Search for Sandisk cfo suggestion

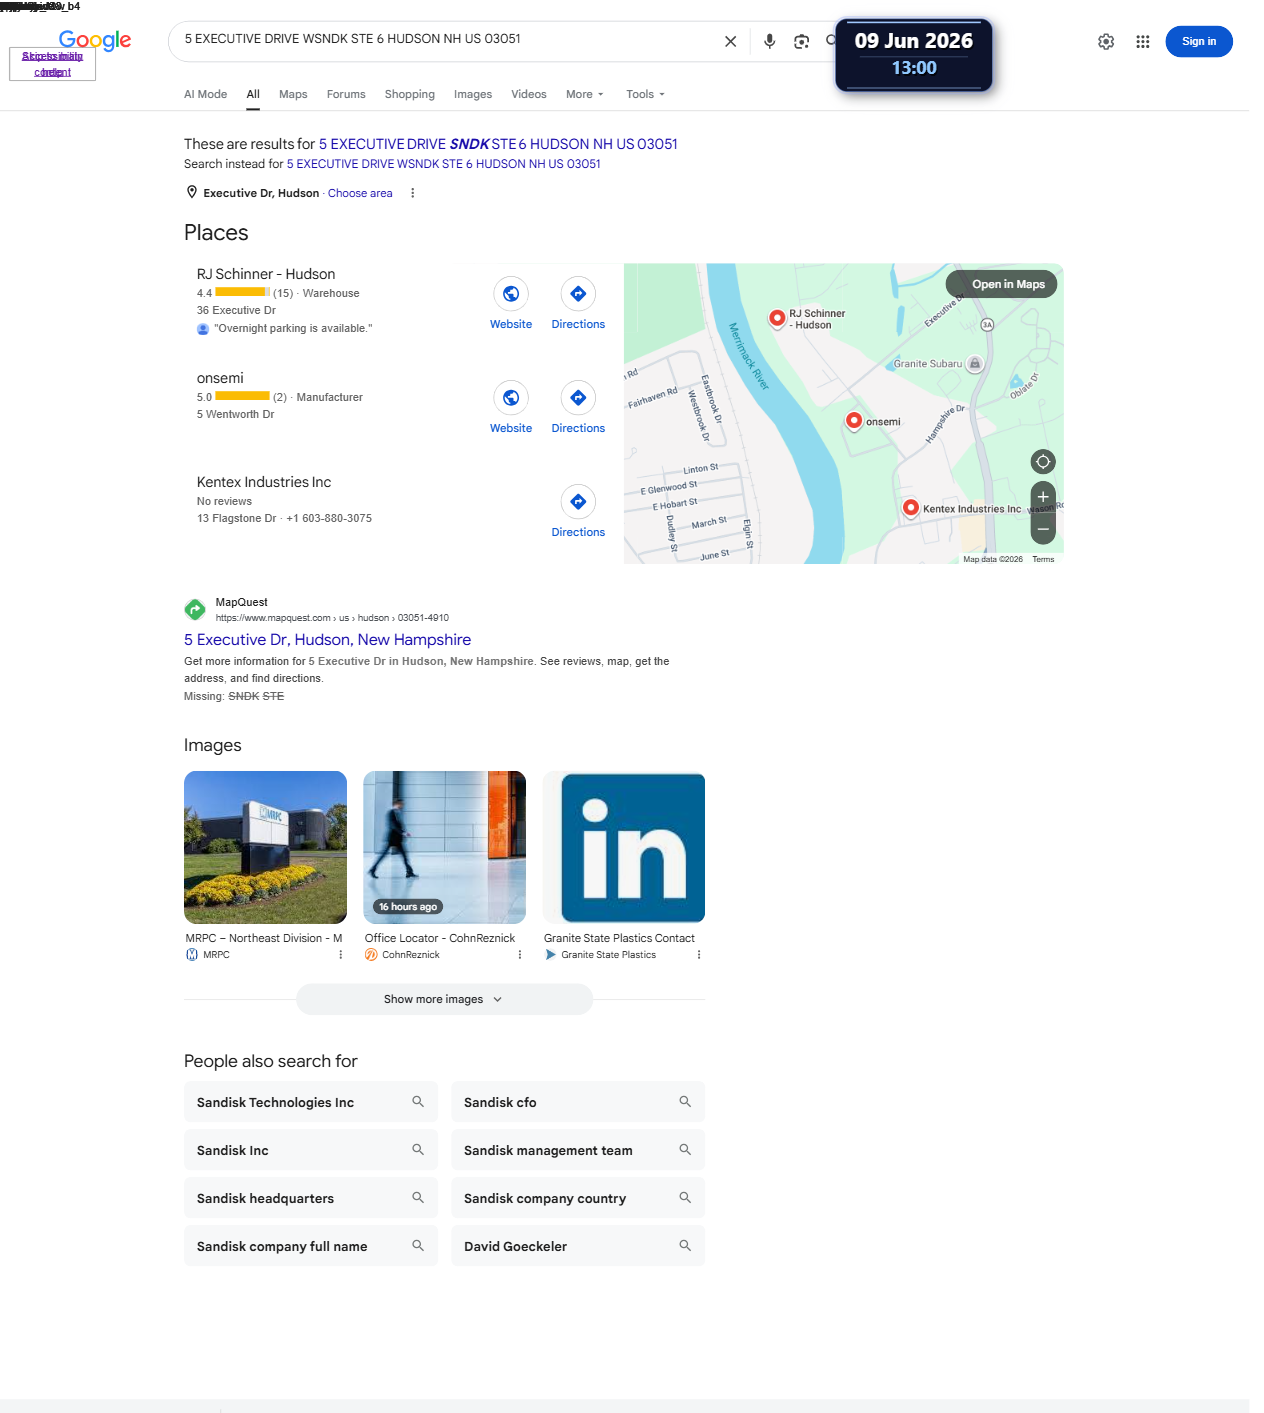[x=578, y=1102]
